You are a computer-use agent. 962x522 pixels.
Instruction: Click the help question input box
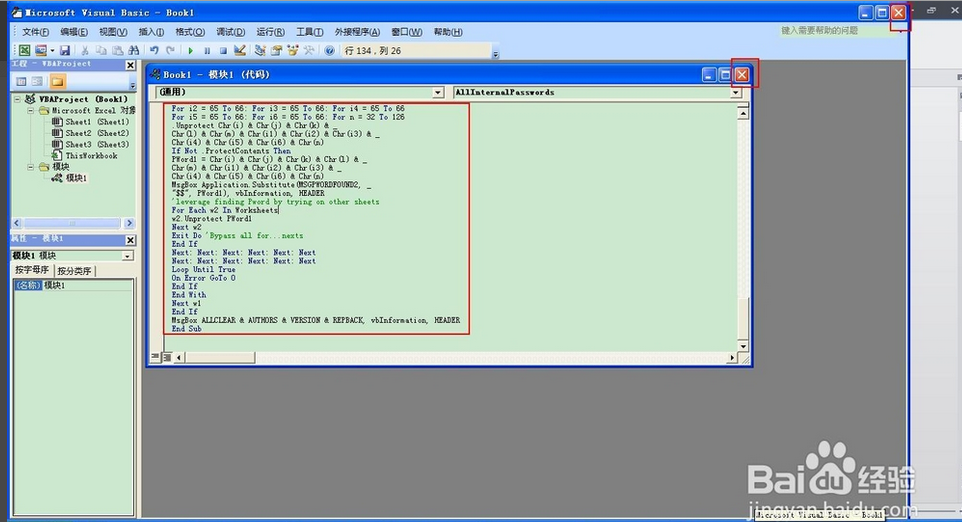click(839, 31)
